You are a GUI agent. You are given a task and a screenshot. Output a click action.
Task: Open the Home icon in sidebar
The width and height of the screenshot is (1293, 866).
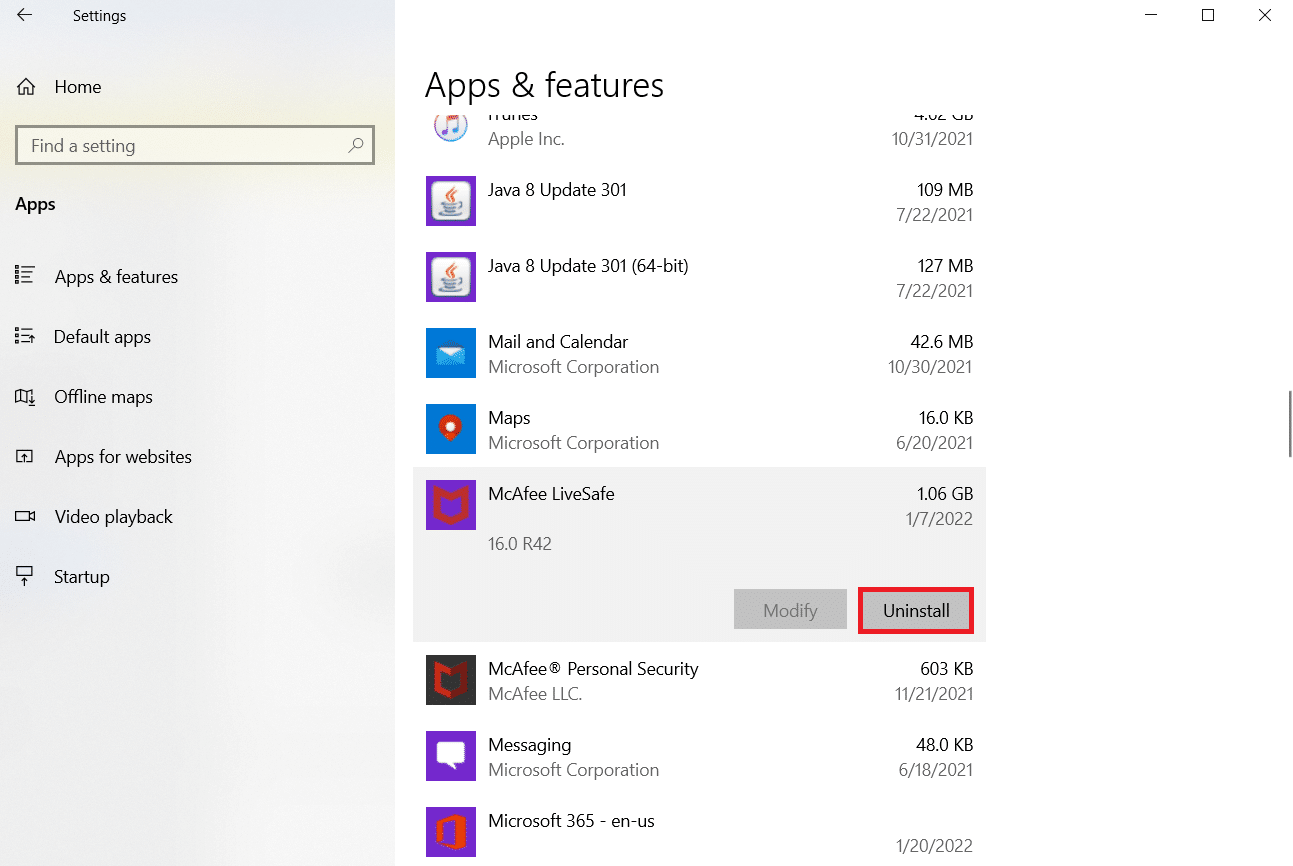26,87
